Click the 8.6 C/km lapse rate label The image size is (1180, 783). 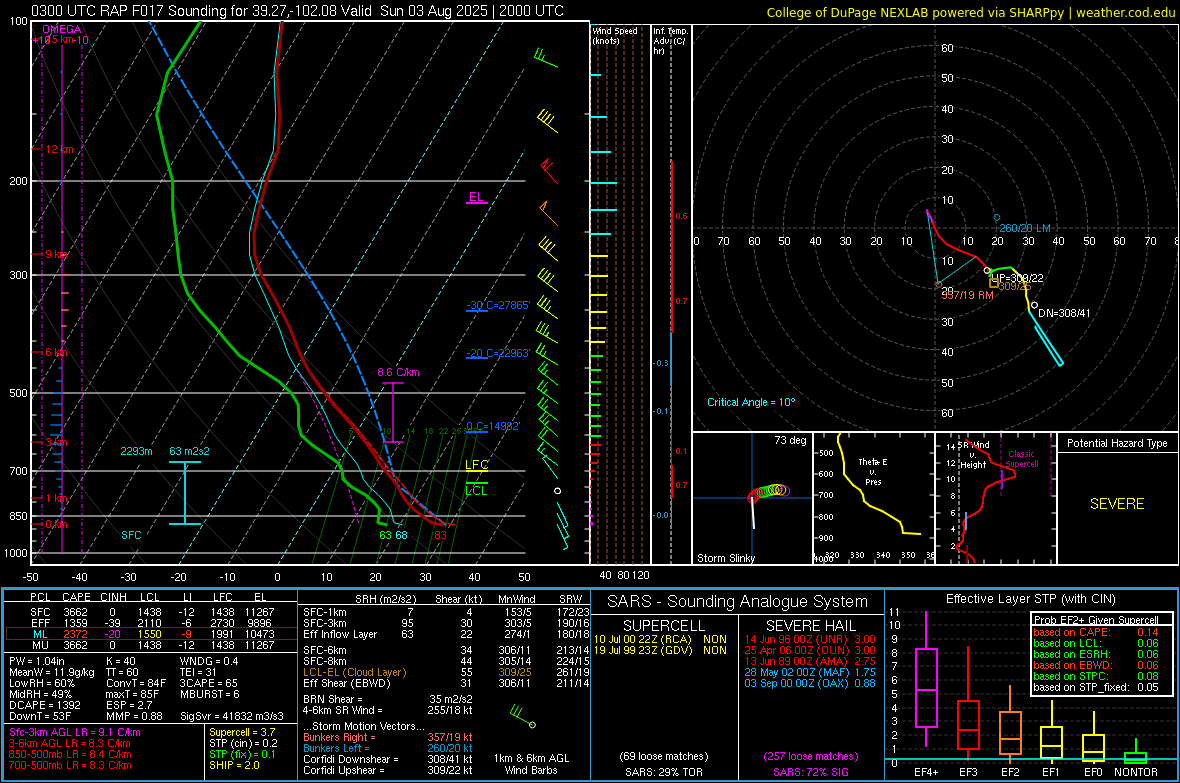point(398,373)
